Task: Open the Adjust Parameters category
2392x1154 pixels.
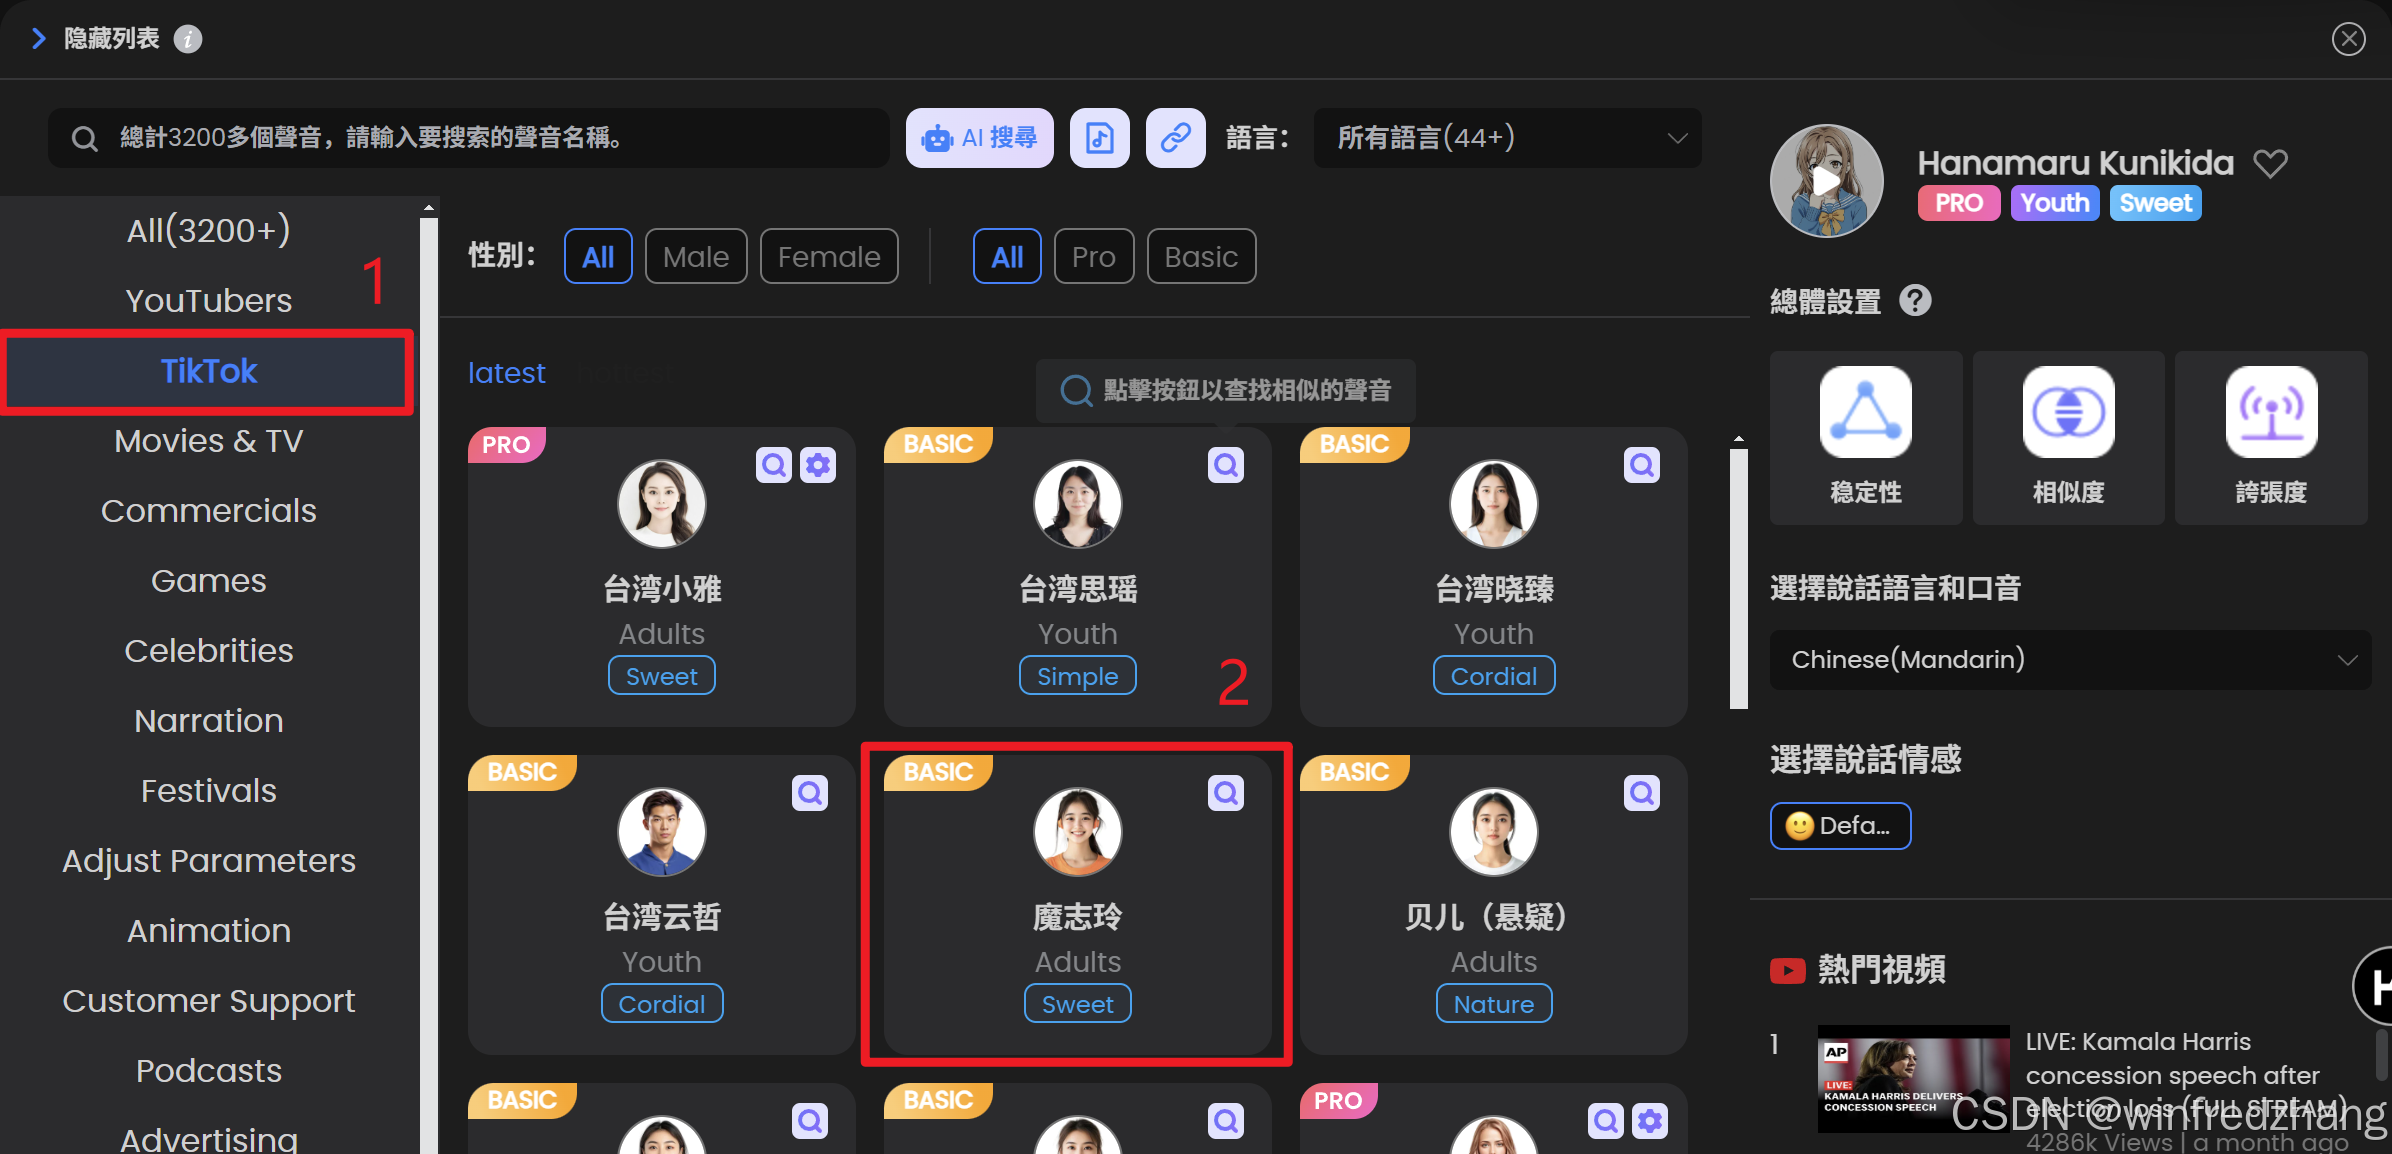Action: (209, 861)
